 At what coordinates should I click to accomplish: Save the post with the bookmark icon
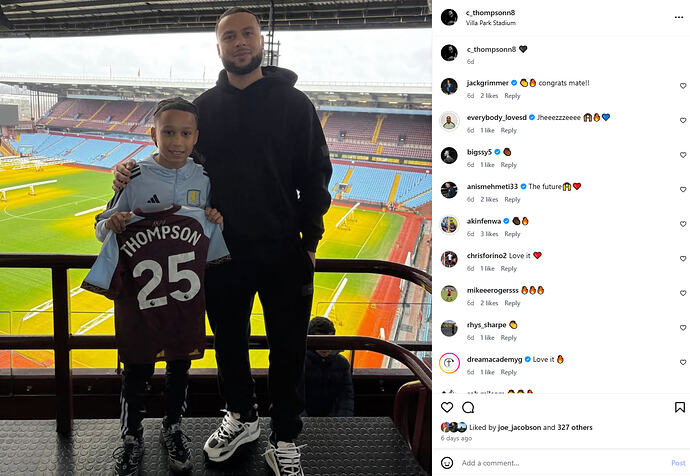[679, 407]
